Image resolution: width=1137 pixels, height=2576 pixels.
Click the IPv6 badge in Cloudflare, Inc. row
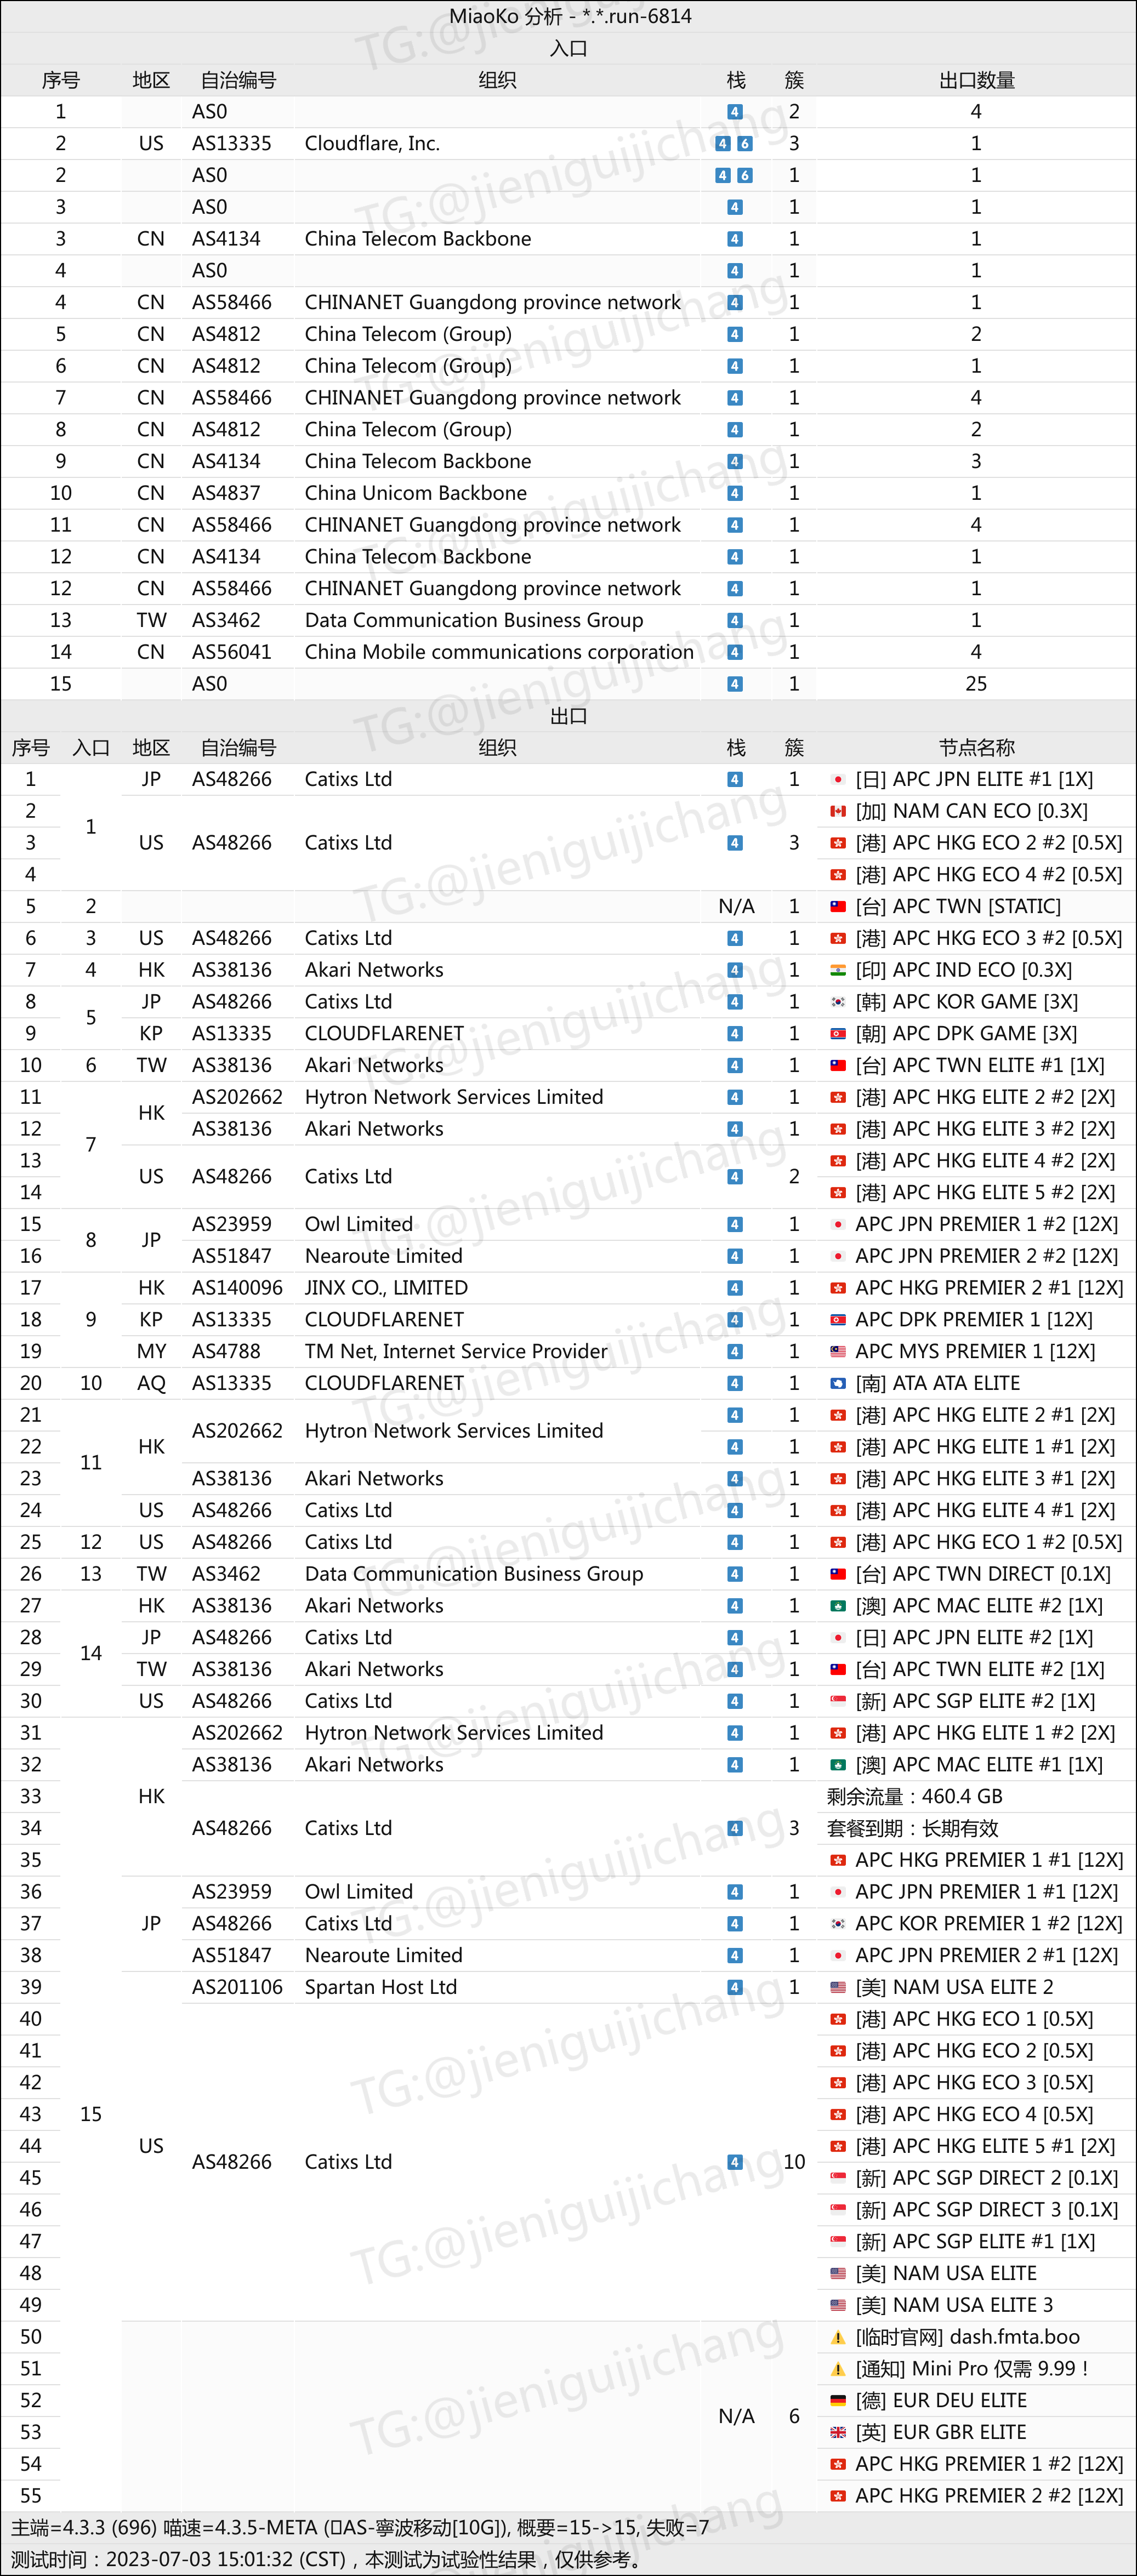point(745,143)
